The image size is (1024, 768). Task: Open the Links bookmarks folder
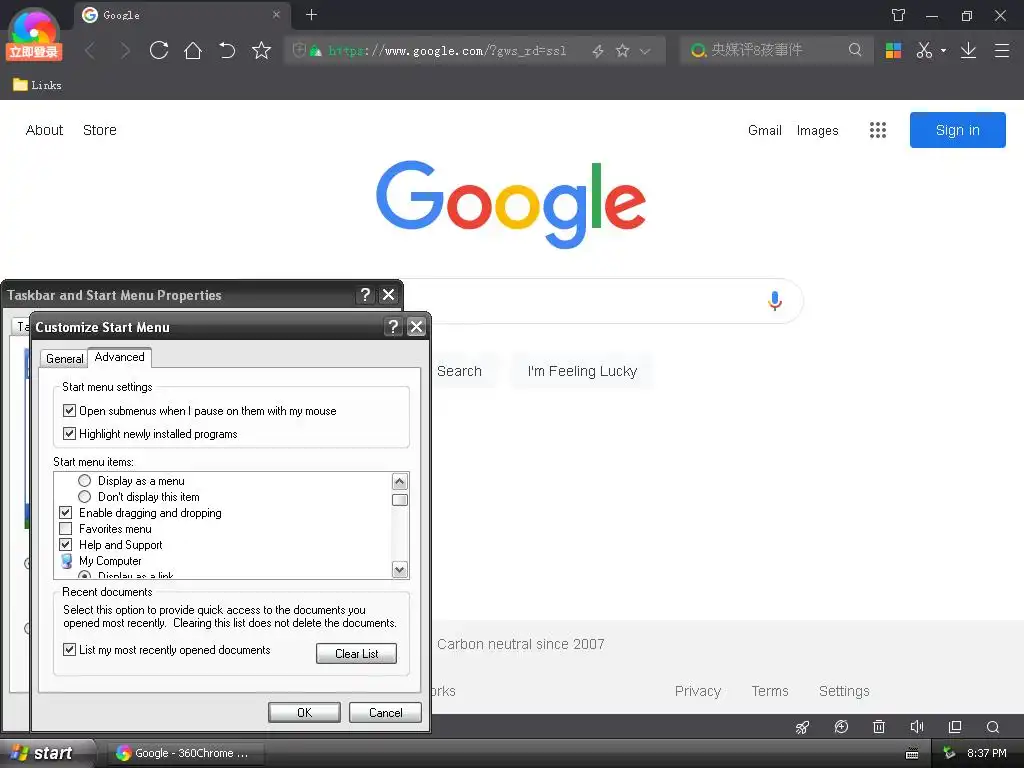(x=37, y=85)
